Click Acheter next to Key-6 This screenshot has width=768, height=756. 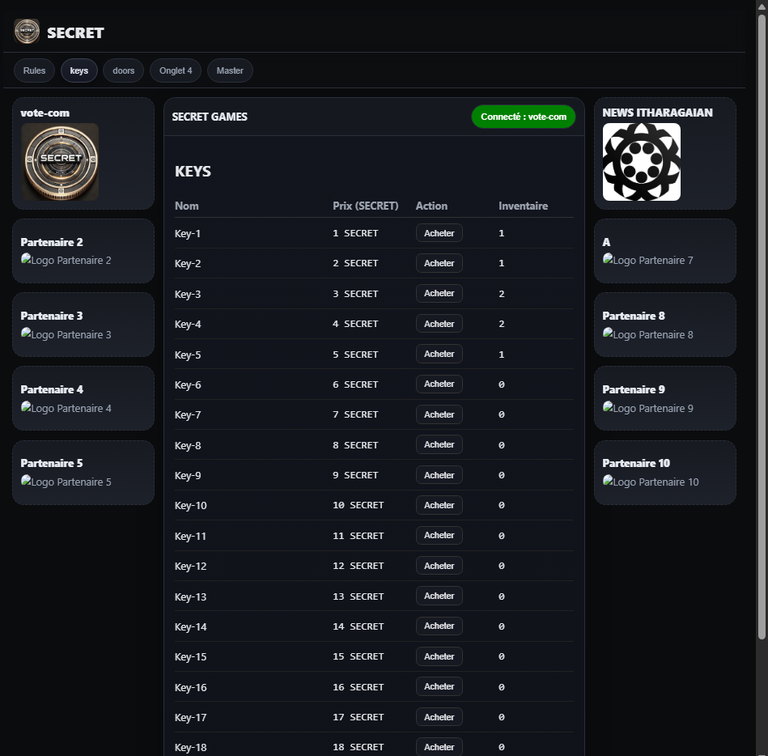[x=439, y=384]
